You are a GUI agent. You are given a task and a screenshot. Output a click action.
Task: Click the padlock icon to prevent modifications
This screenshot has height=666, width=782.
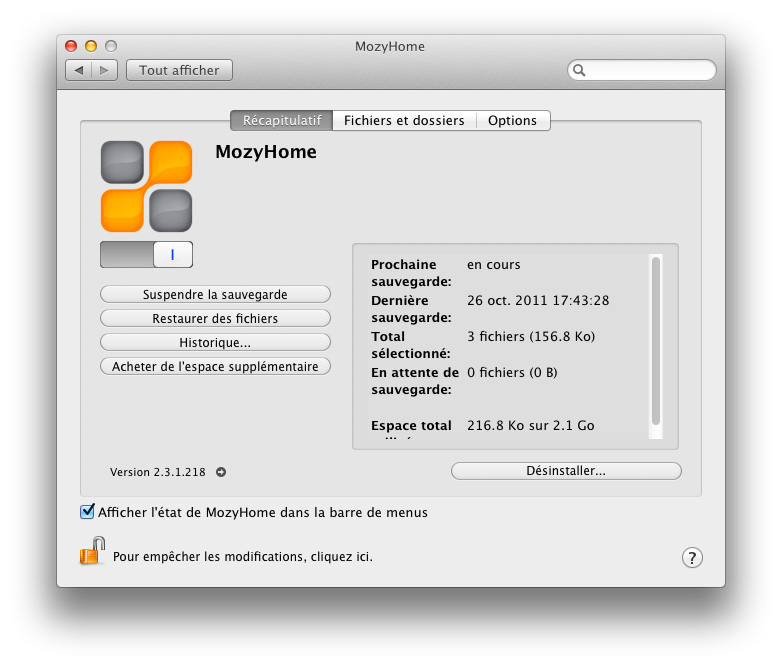tap(92, 551)
